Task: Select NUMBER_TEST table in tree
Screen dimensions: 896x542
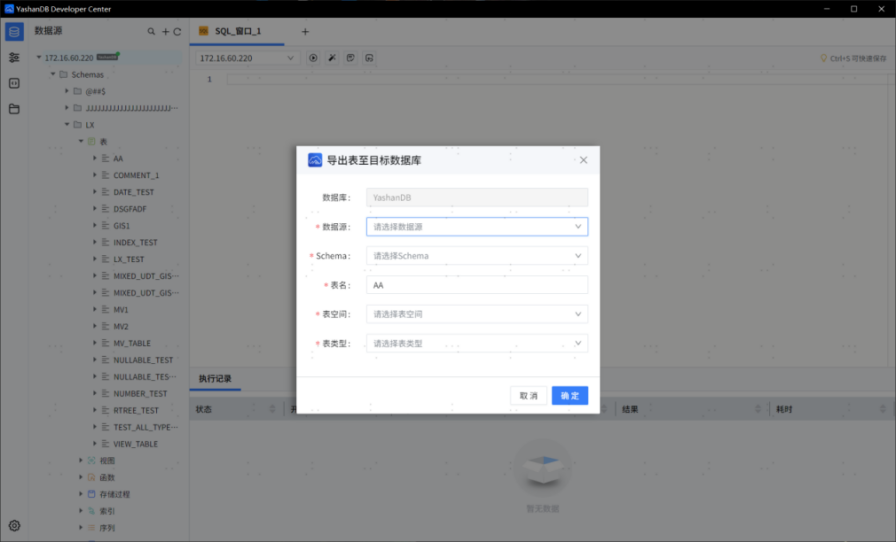Action: [140, 393]
